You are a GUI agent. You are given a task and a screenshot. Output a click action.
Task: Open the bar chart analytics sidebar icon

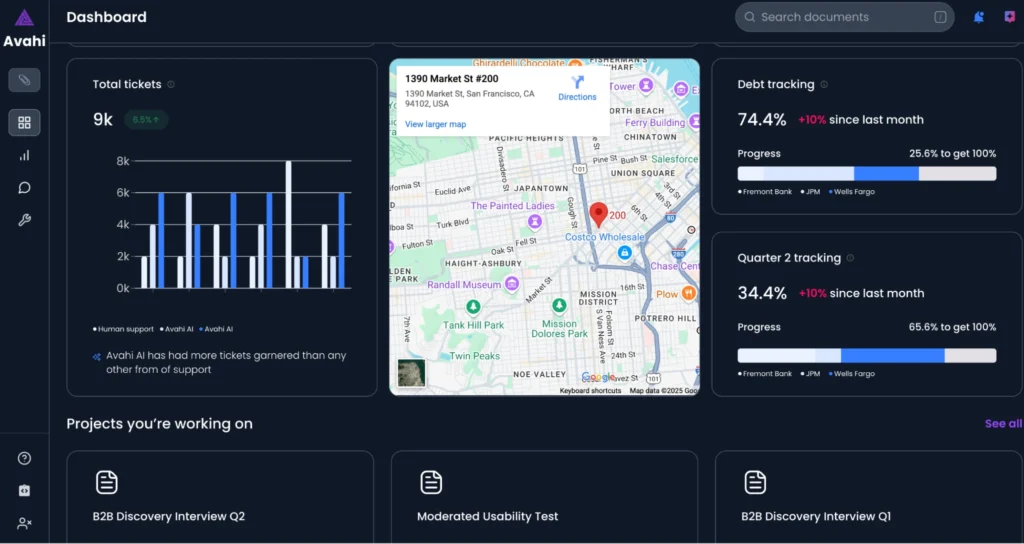(x=24, y=155)
